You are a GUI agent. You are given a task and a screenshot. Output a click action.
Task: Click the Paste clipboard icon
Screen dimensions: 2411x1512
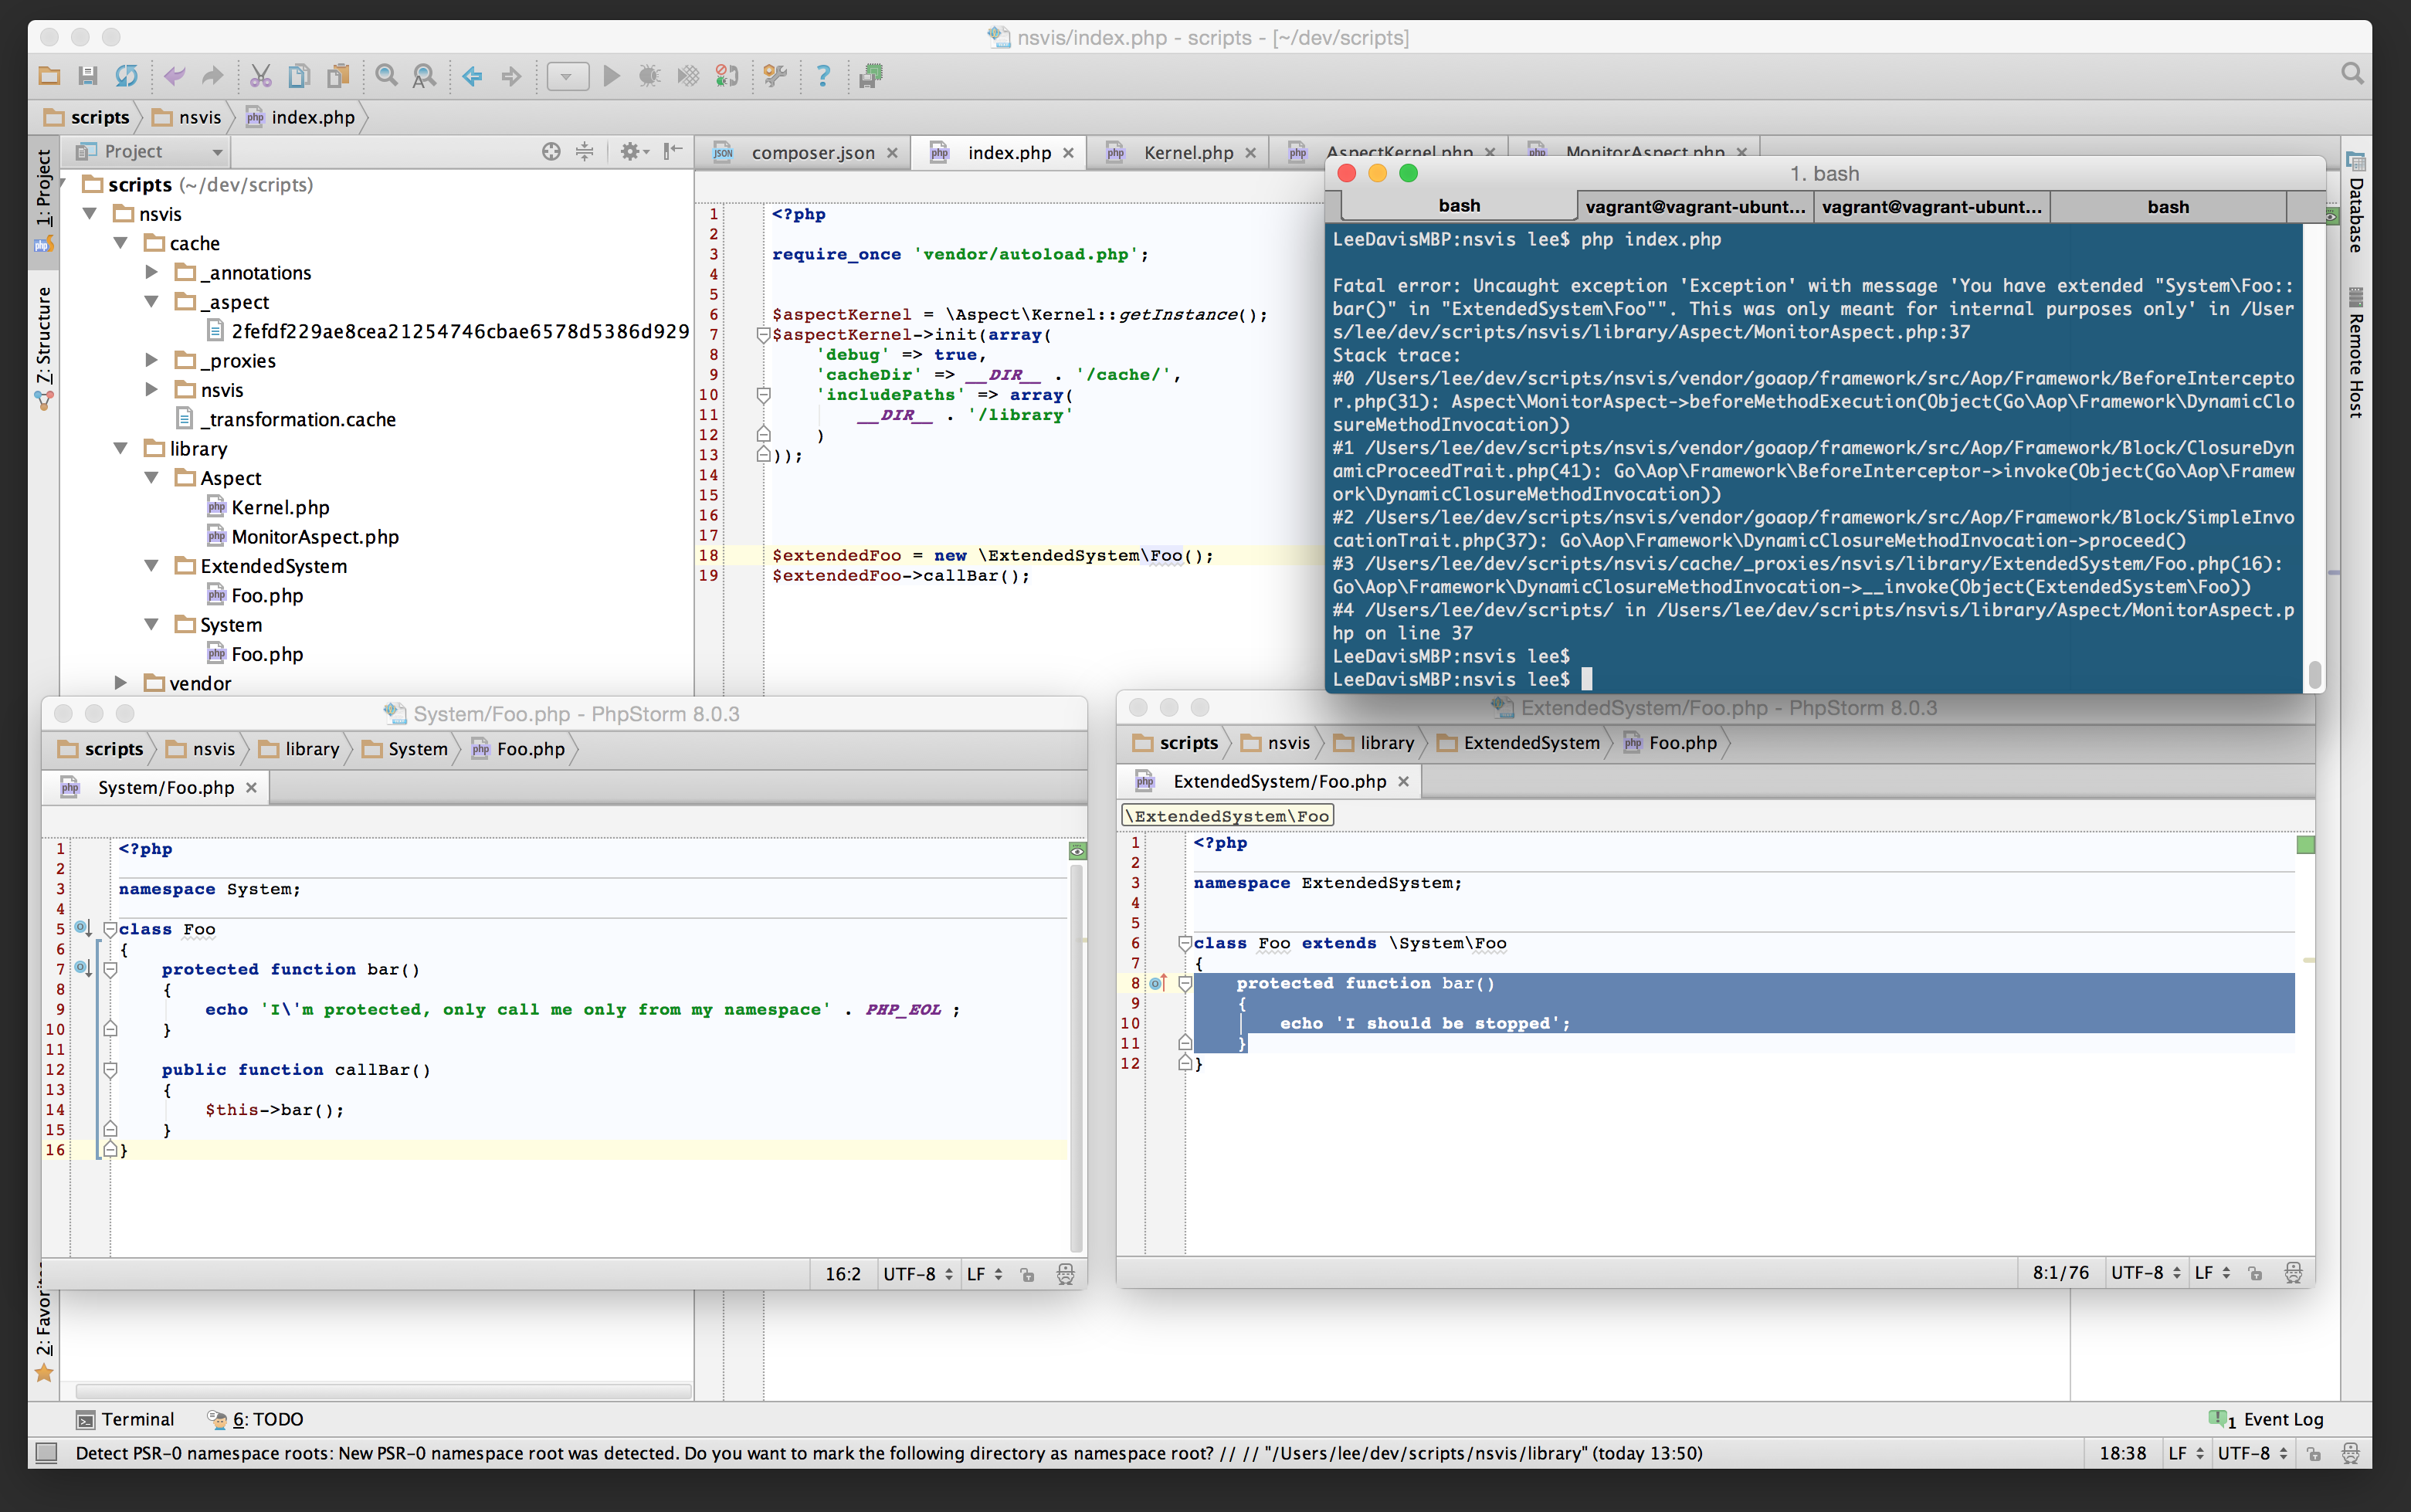pyautogui.click(x=339, y=76)
